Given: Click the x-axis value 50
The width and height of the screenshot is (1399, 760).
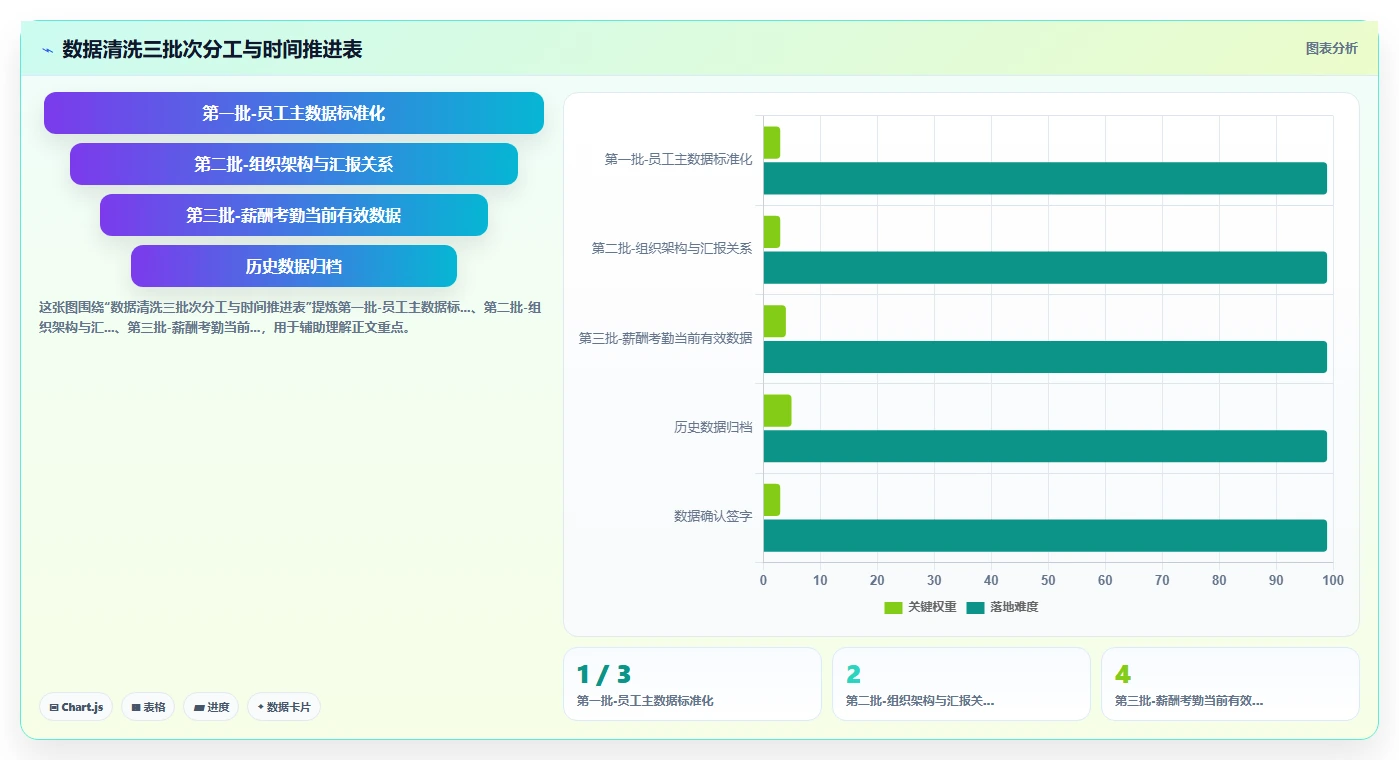Looking at the screenshot, I should click(x=1048, y=581).
